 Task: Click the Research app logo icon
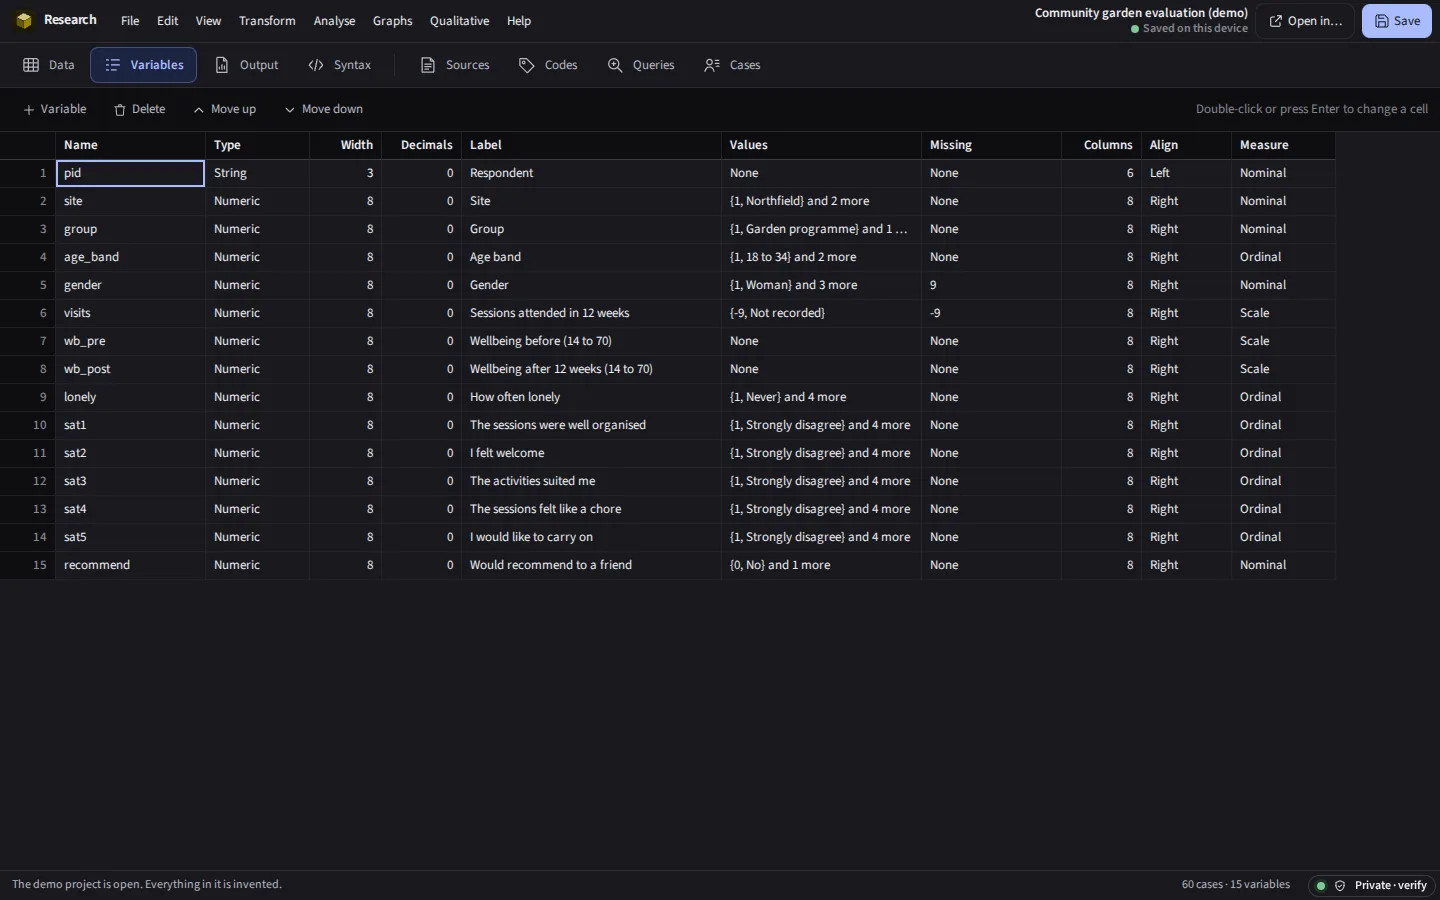tap(24, 20)
